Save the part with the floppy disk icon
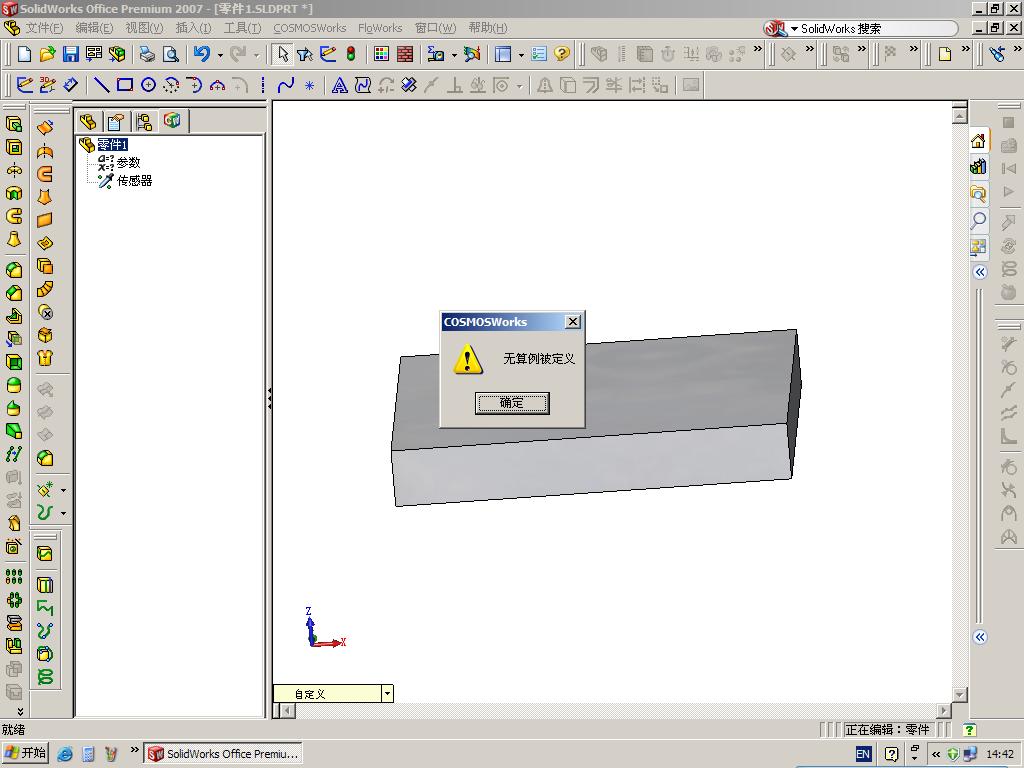The image size is (1024, 768). 71,54
